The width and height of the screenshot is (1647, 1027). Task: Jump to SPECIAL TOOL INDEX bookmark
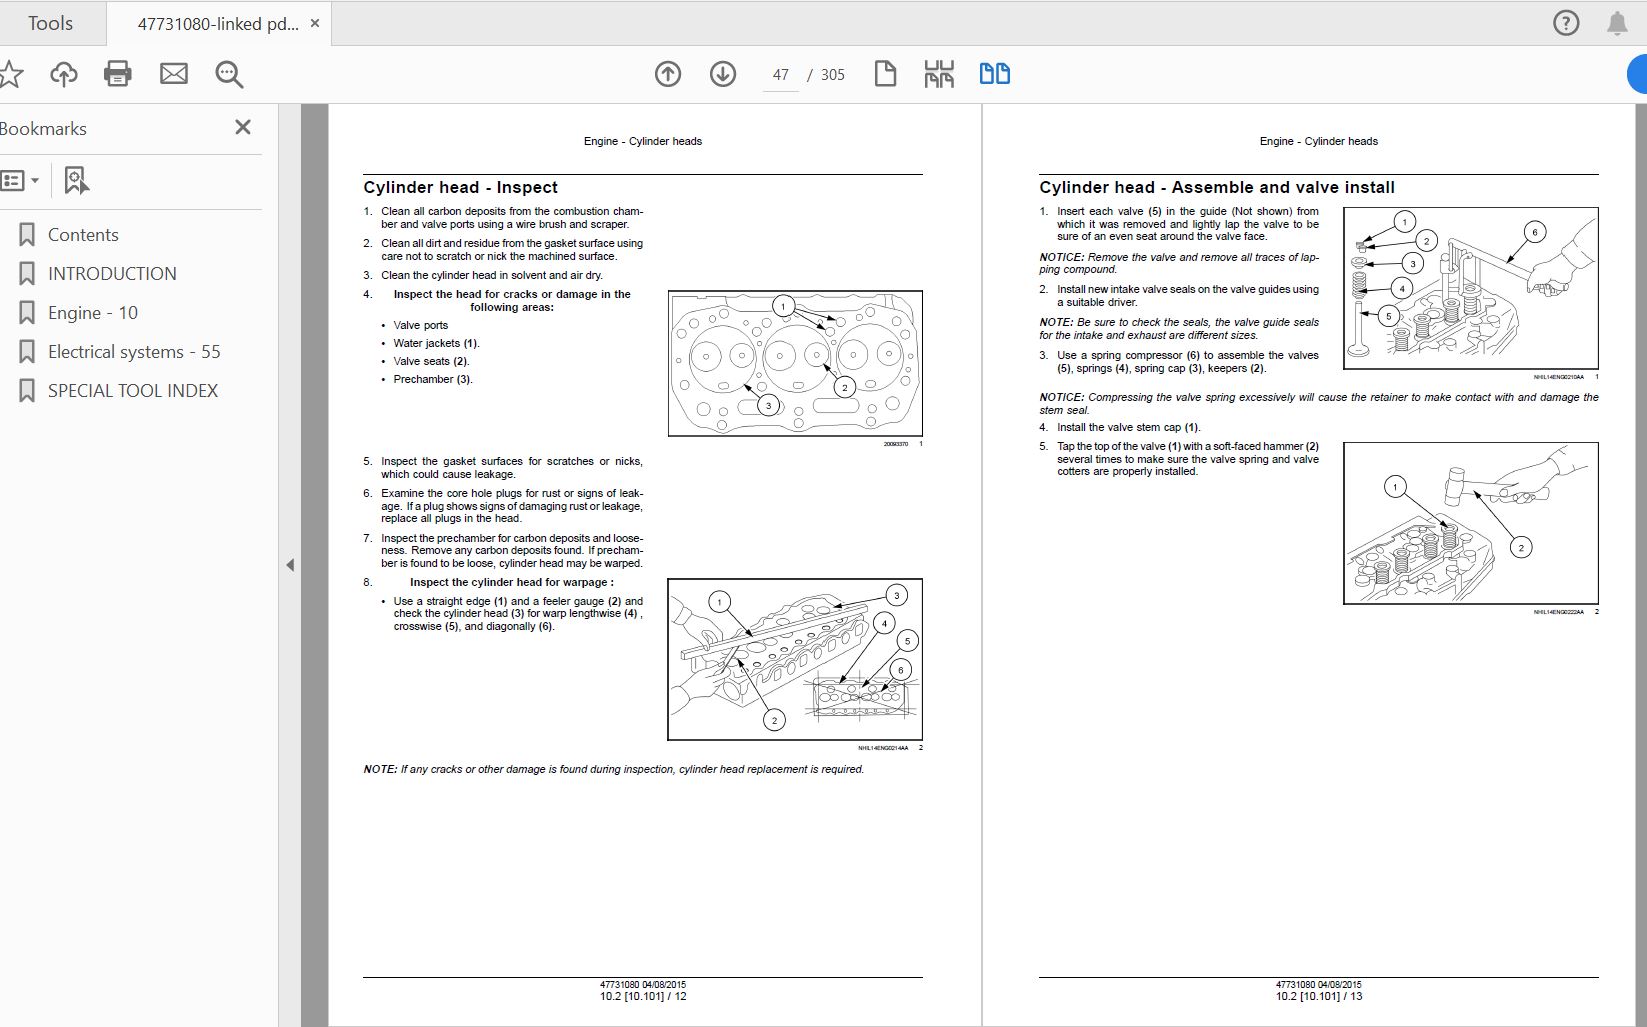tap(132, 391)
